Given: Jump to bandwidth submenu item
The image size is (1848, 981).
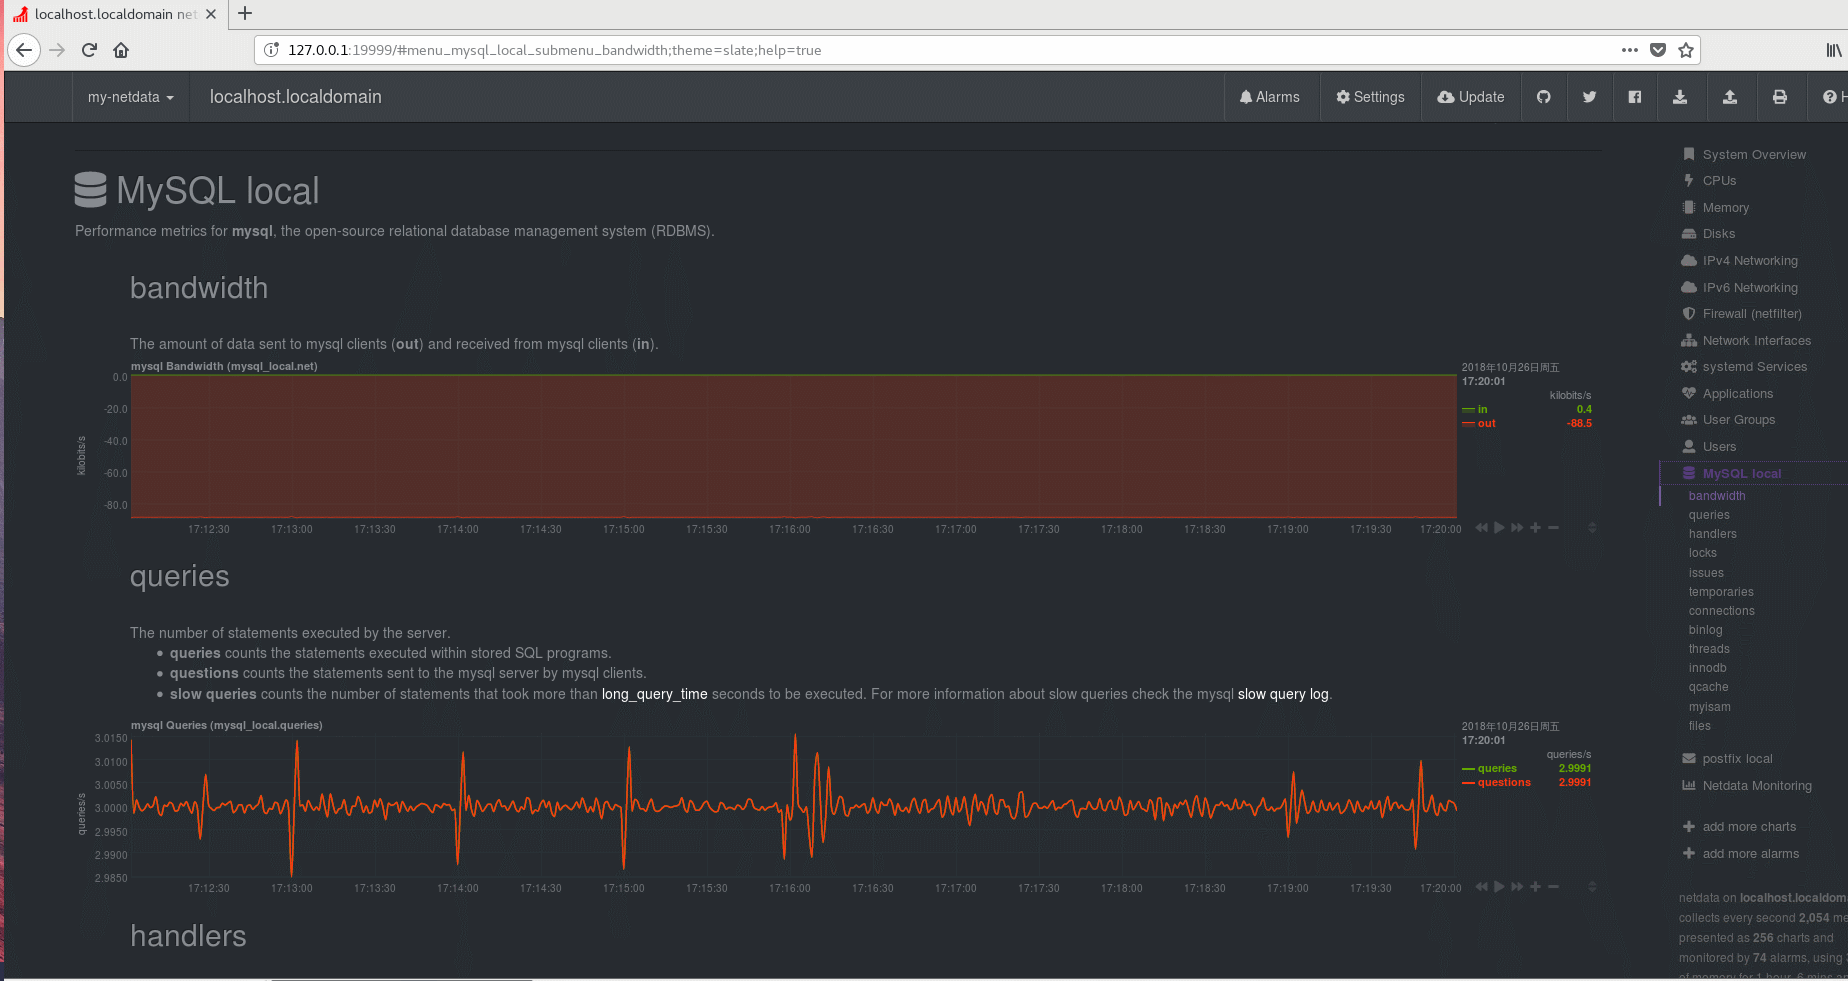Looking at the screenshot, I should coord(1717,496).
